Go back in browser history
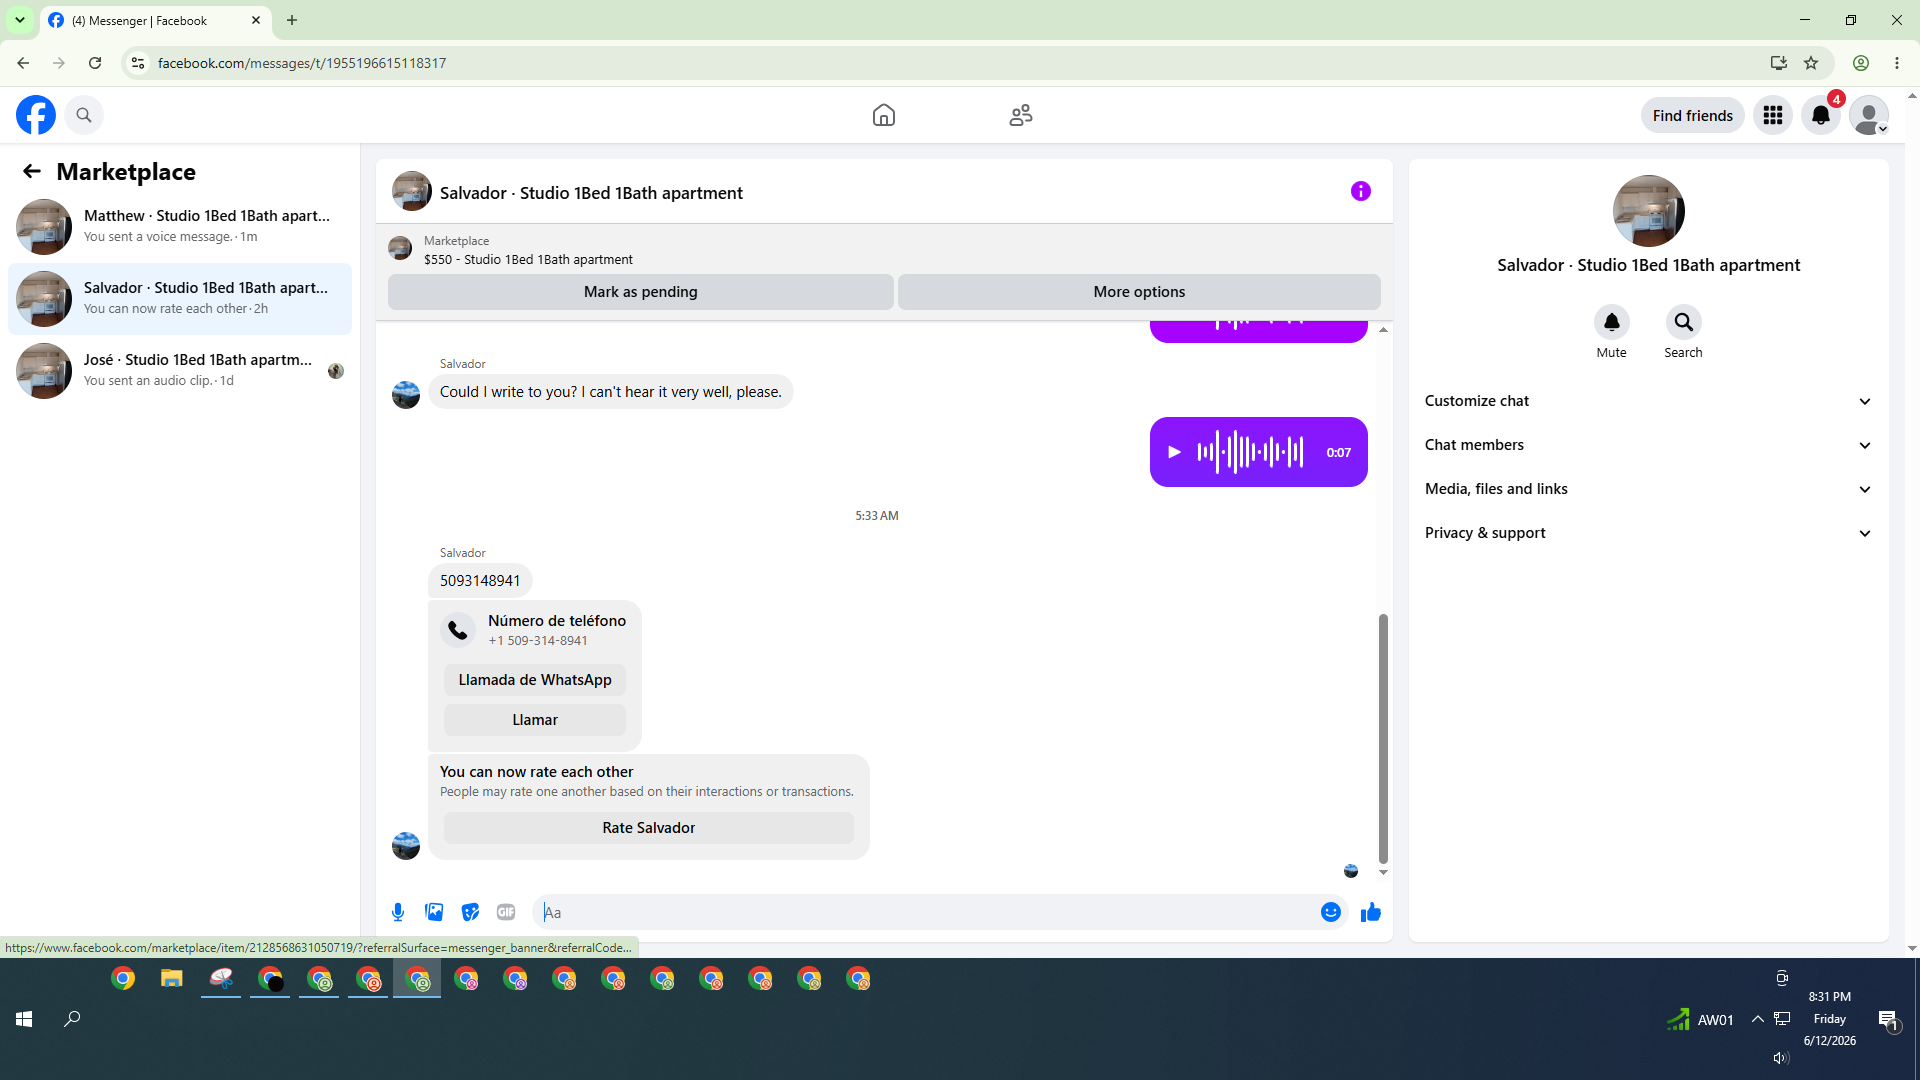Image resolution: width=1920 pixels, height=1080 pixels. [23, 63]
